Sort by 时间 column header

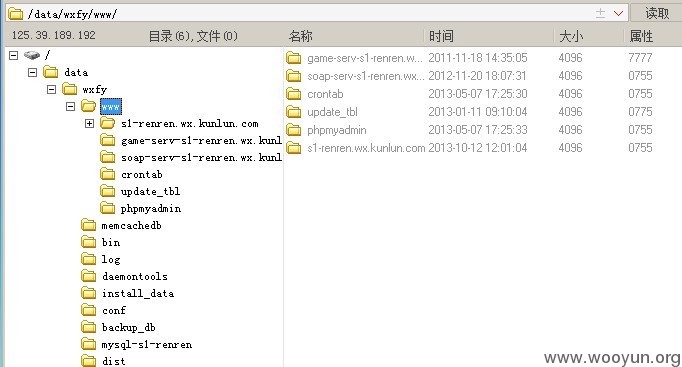(x=441, y=36)
